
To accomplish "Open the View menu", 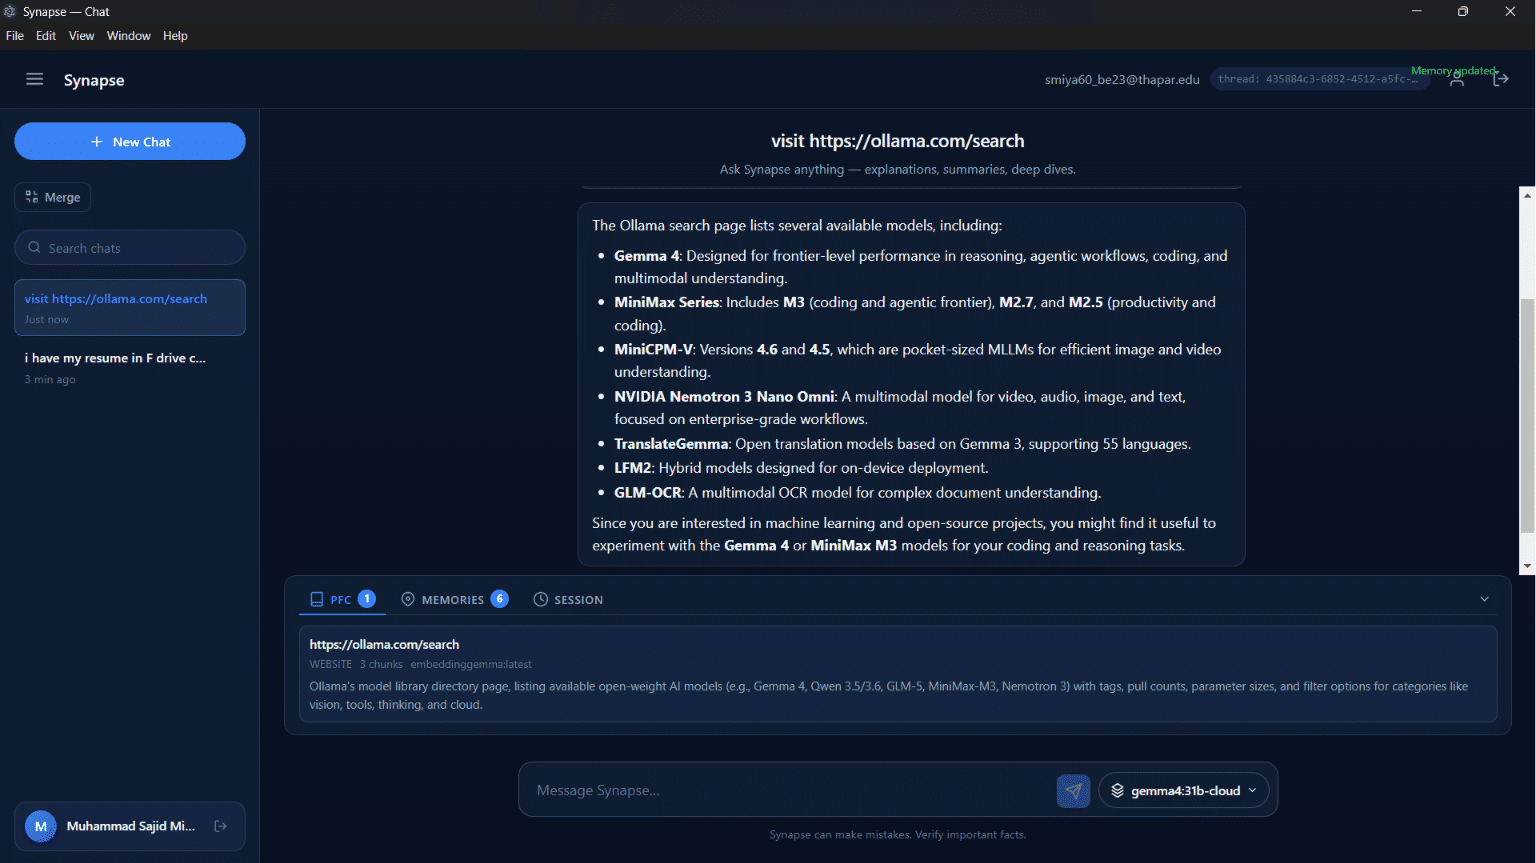I will 81,35.
